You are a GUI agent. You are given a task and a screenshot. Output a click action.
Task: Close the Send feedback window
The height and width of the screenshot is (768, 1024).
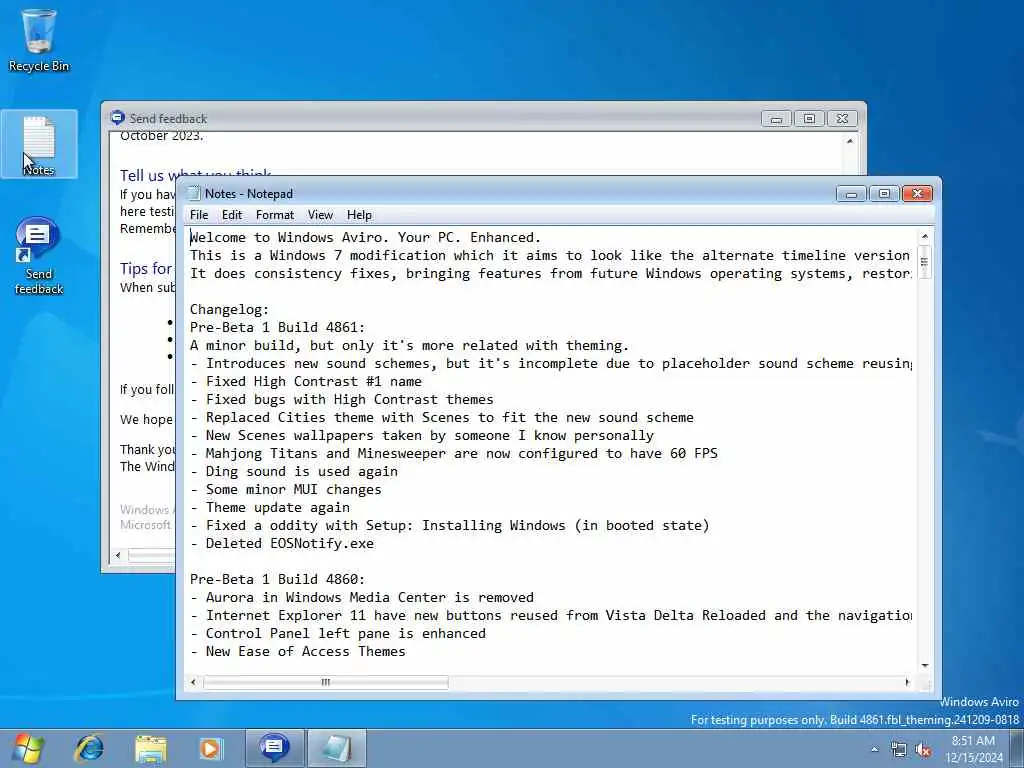click(842, 119)
